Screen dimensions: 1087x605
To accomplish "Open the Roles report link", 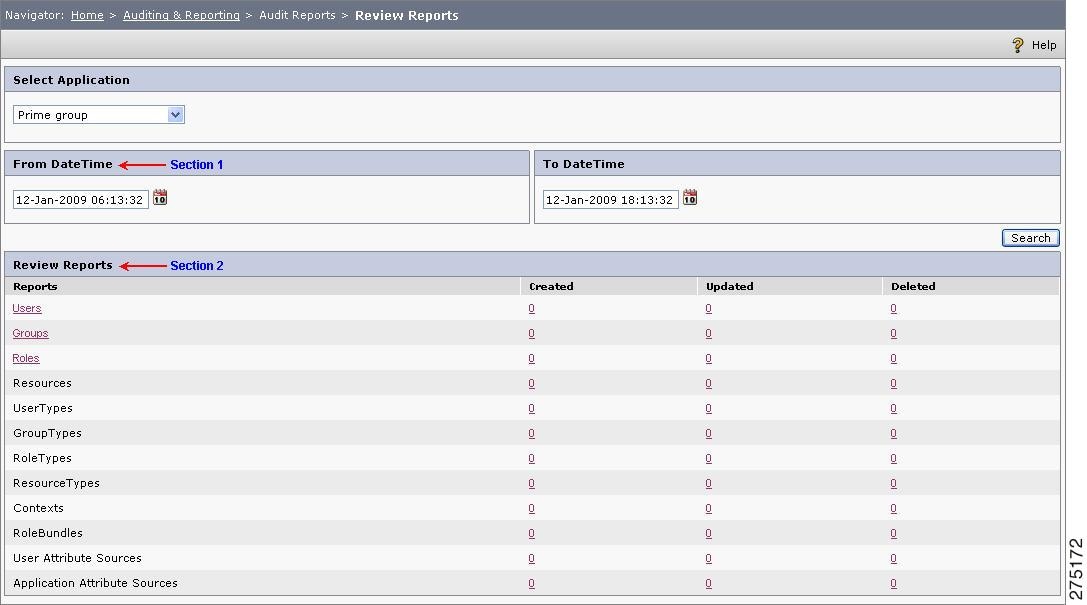I will 26,358.
